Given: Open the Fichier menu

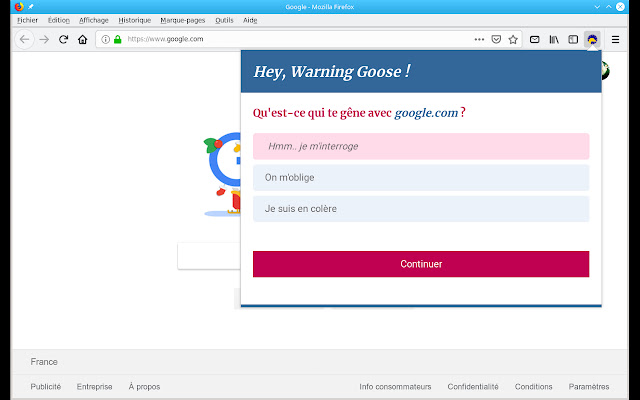Looking at the screenshot, I should point(27,20).
